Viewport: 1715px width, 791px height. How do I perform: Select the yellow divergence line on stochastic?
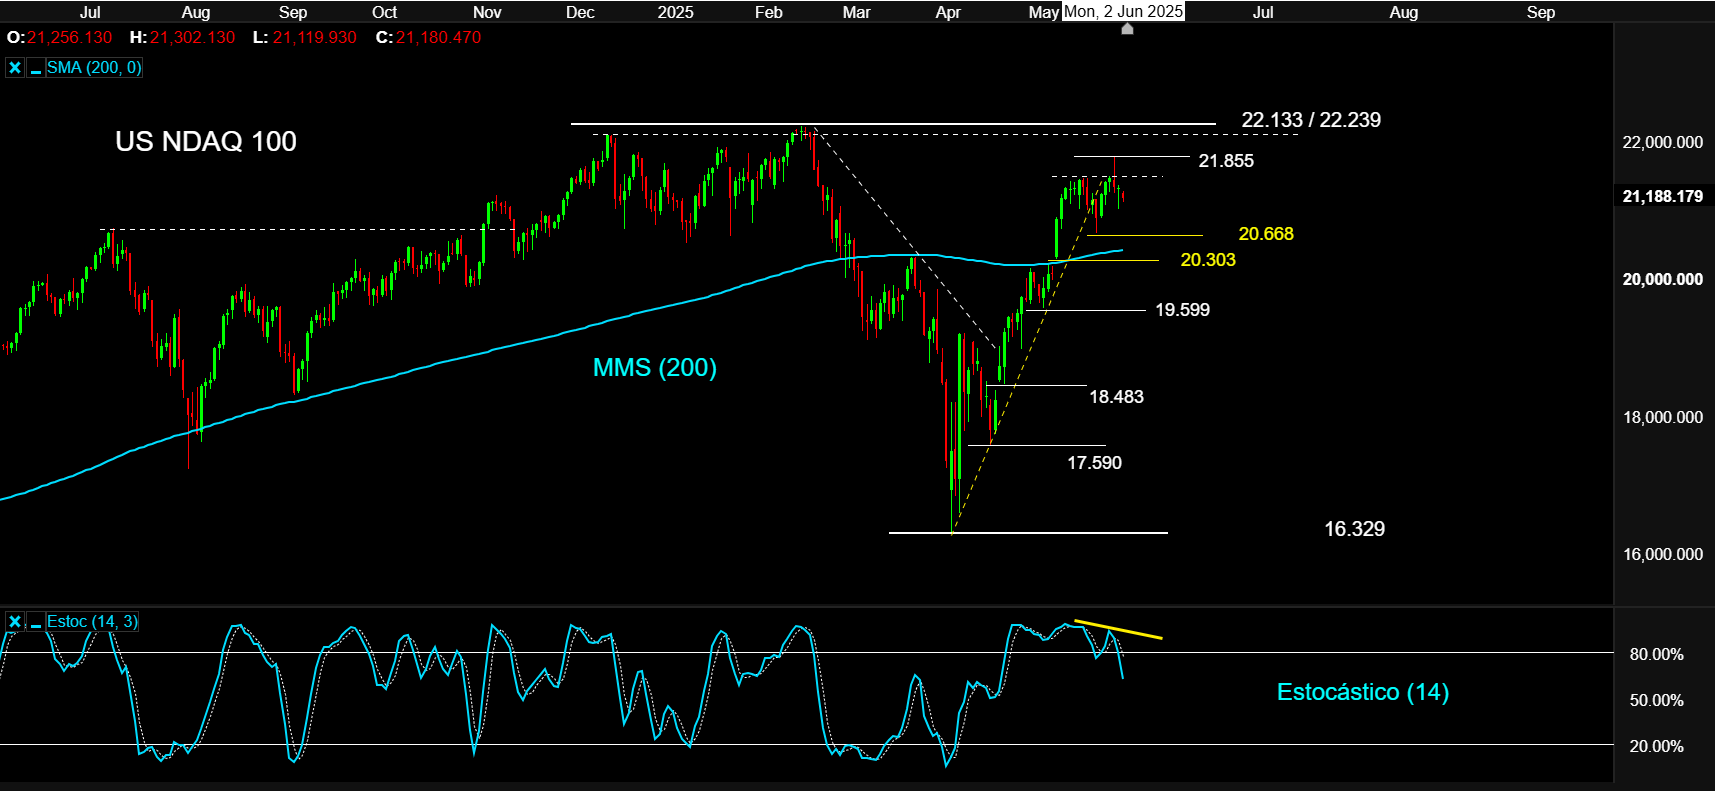point(1118,630)
